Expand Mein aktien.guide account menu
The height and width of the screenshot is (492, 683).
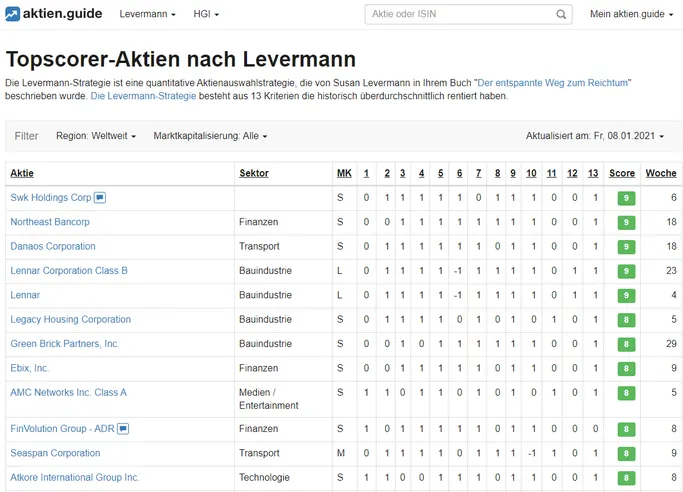(x=631, y=14)
